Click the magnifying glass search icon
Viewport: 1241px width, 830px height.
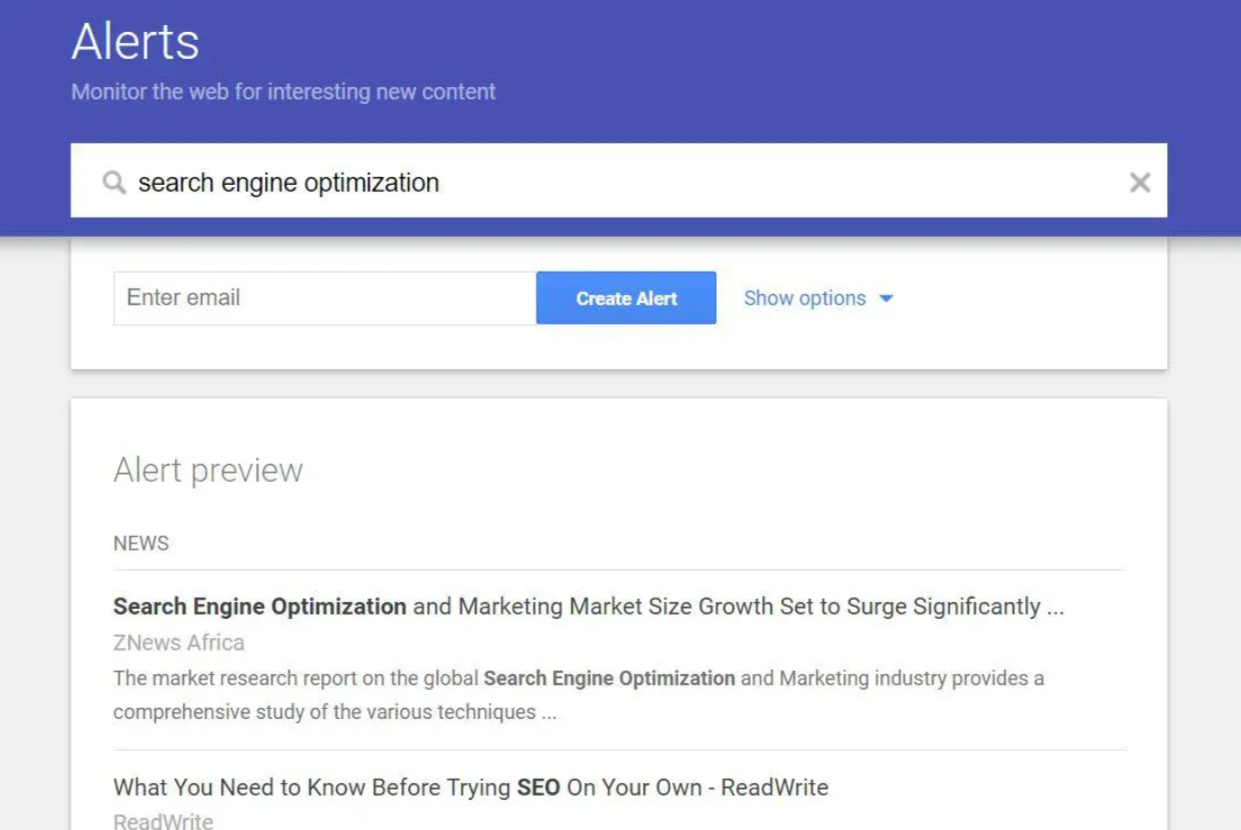(113, 182)
